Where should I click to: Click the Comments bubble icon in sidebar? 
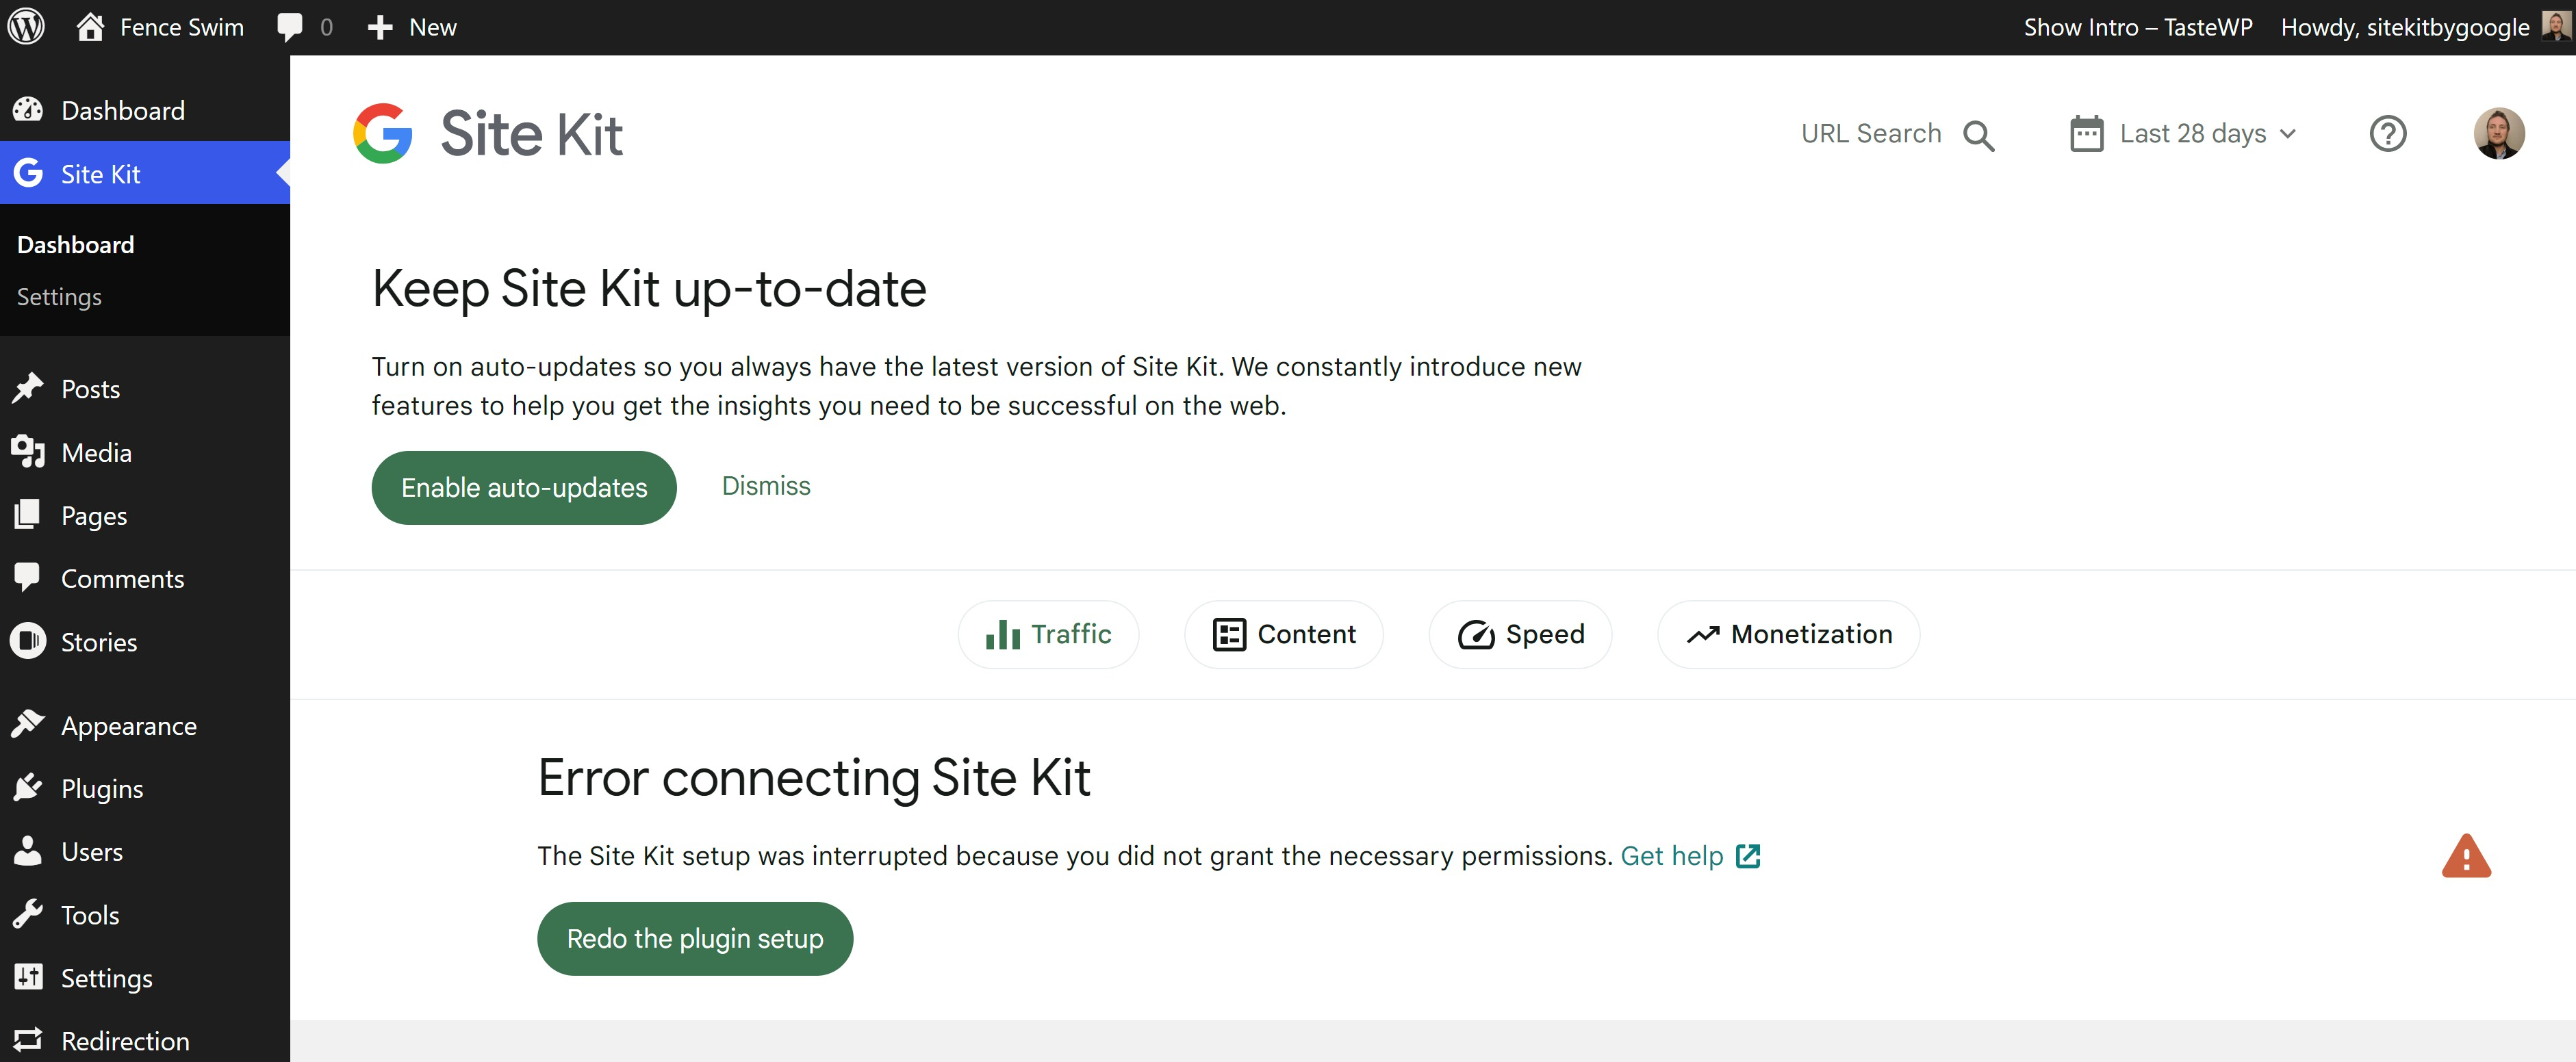28,577
